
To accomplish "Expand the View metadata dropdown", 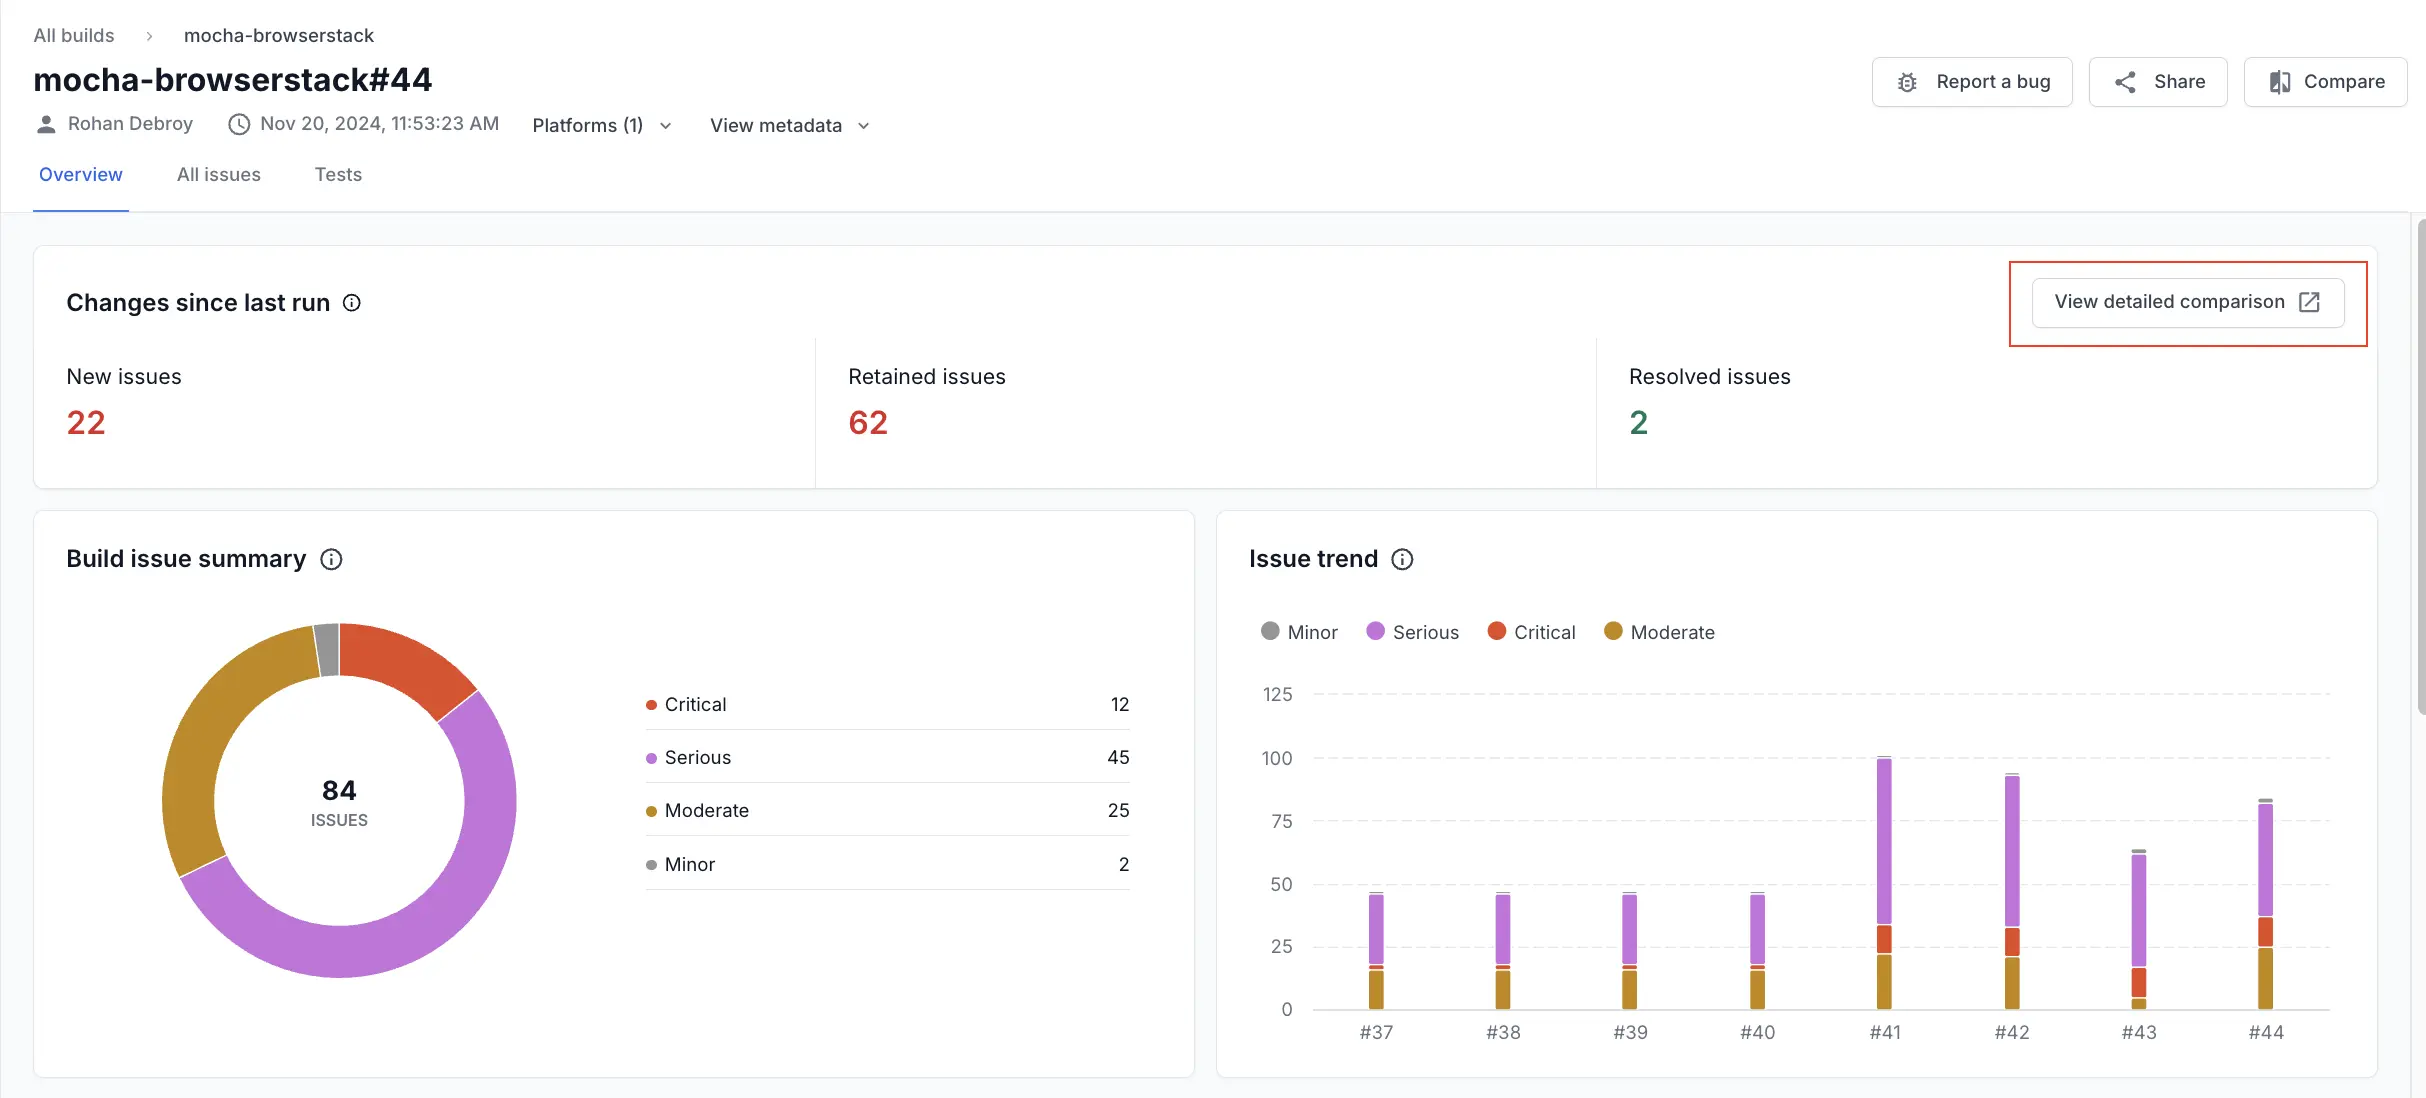I will (x=789, y=125).
